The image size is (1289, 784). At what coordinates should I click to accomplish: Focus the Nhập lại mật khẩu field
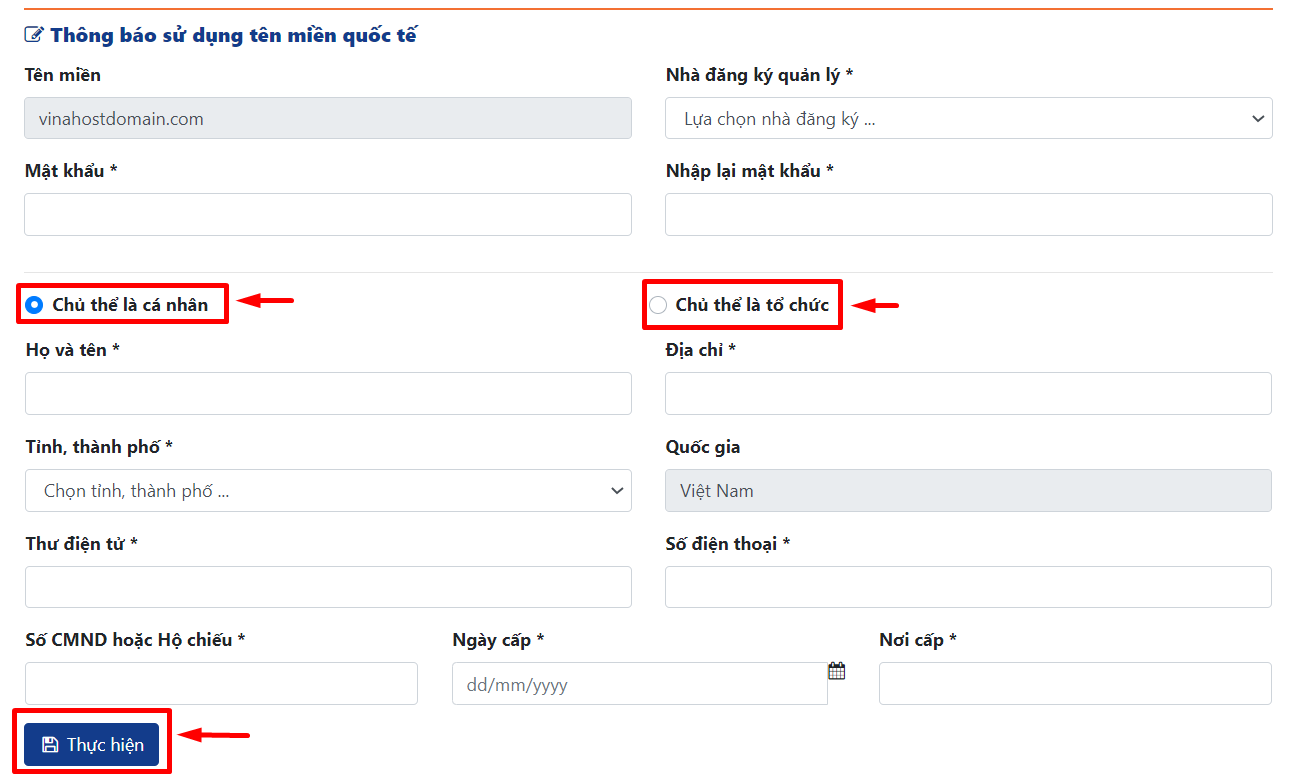969,215
